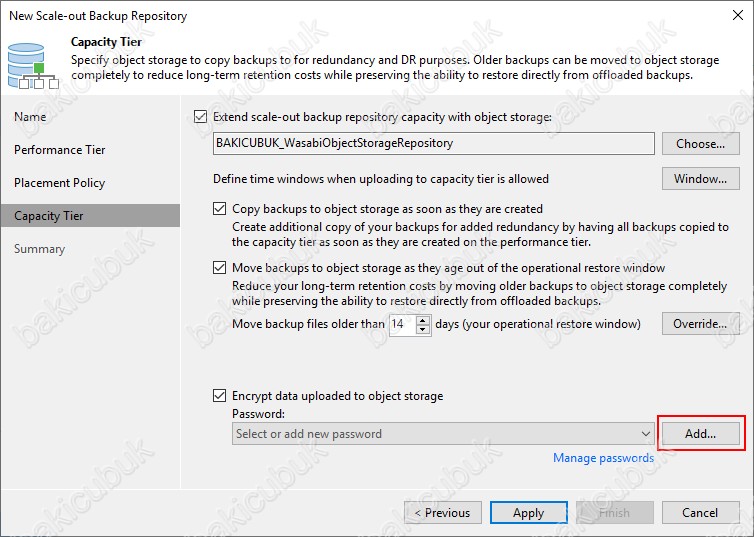Open the password selection dropdown
The width and height of the screenshot is (754, 537).
click(x=443, y=434)
